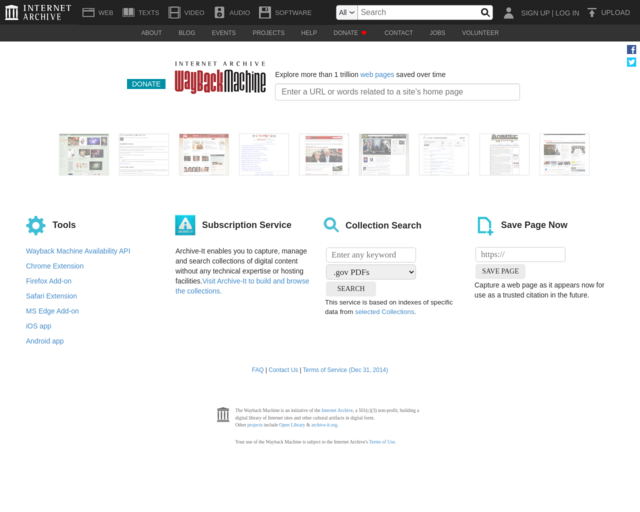Viewport: 640px width, 512px height.
Task: Click the LOG IN link
Action: click(567, 13)
